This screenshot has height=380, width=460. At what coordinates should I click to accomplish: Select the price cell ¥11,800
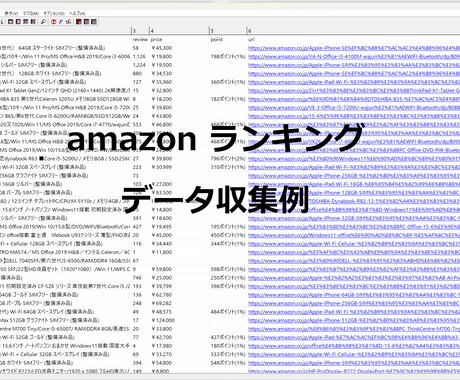162,252
